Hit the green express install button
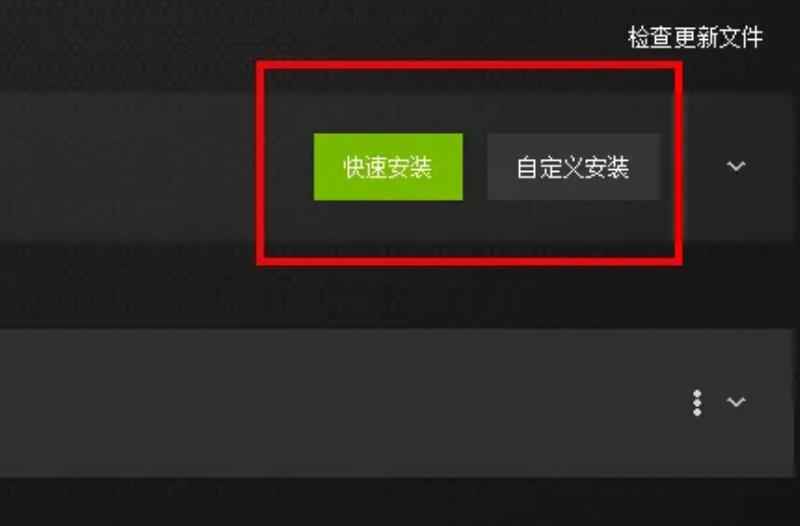The height and width of the screenshot is (526, 800). 388,167
